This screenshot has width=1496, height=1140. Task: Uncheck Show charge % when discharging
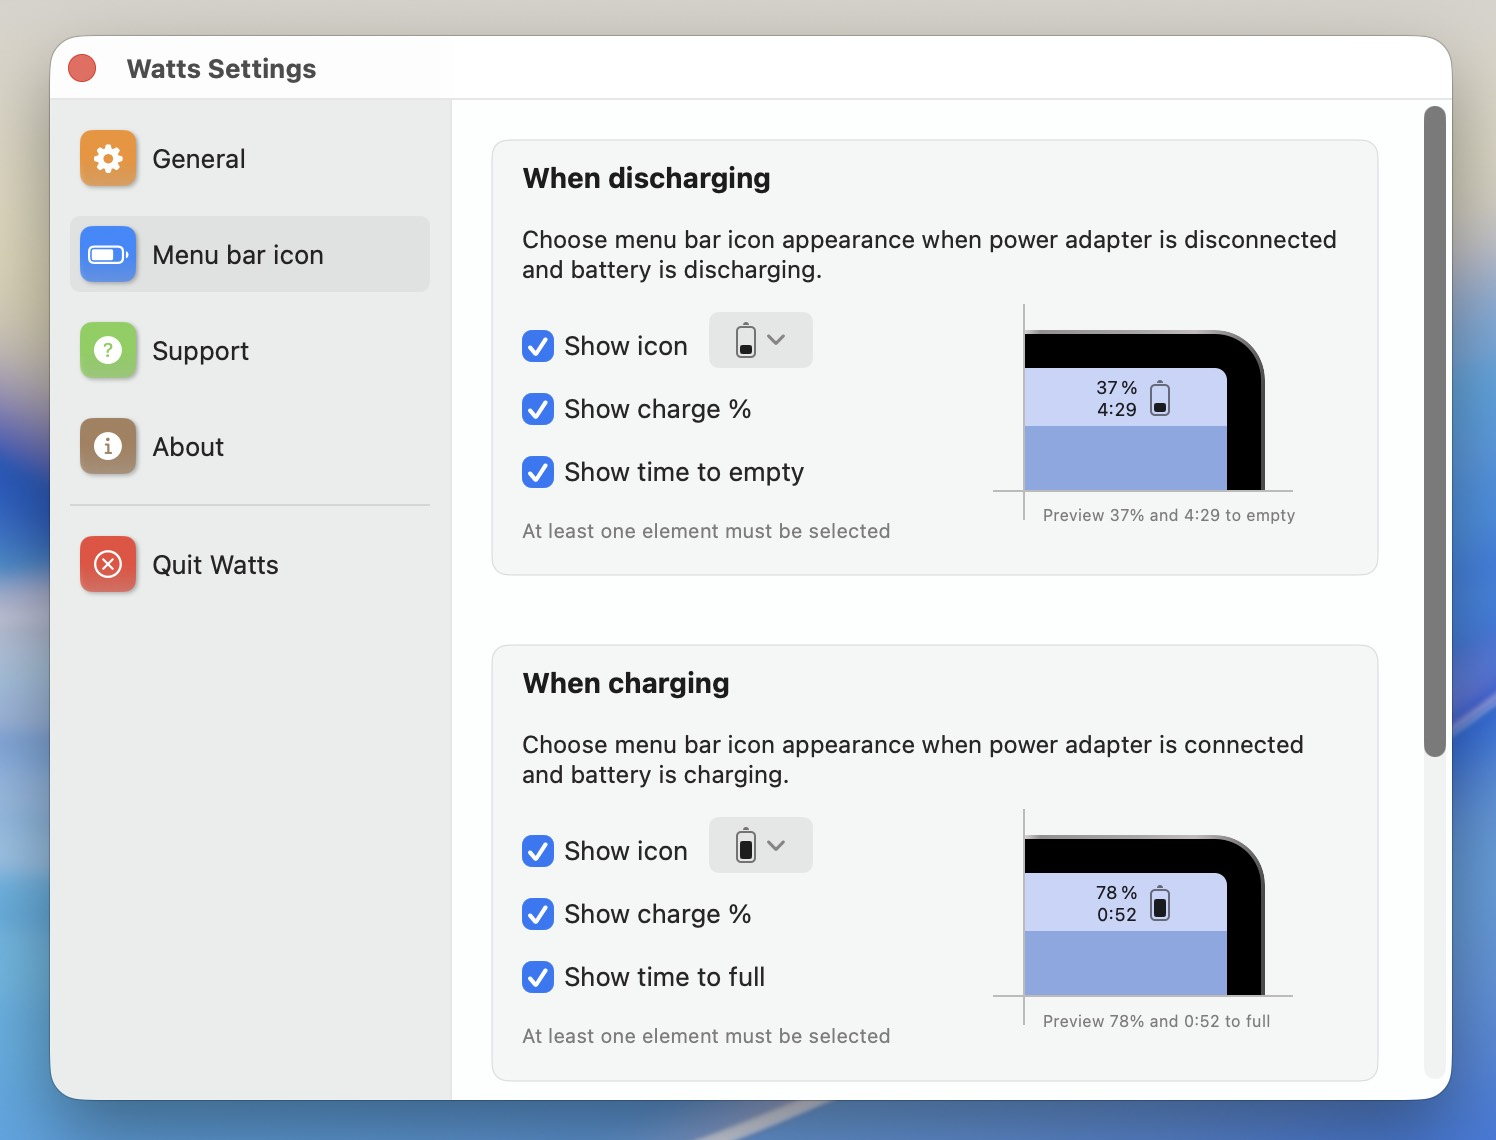[538, 409]
